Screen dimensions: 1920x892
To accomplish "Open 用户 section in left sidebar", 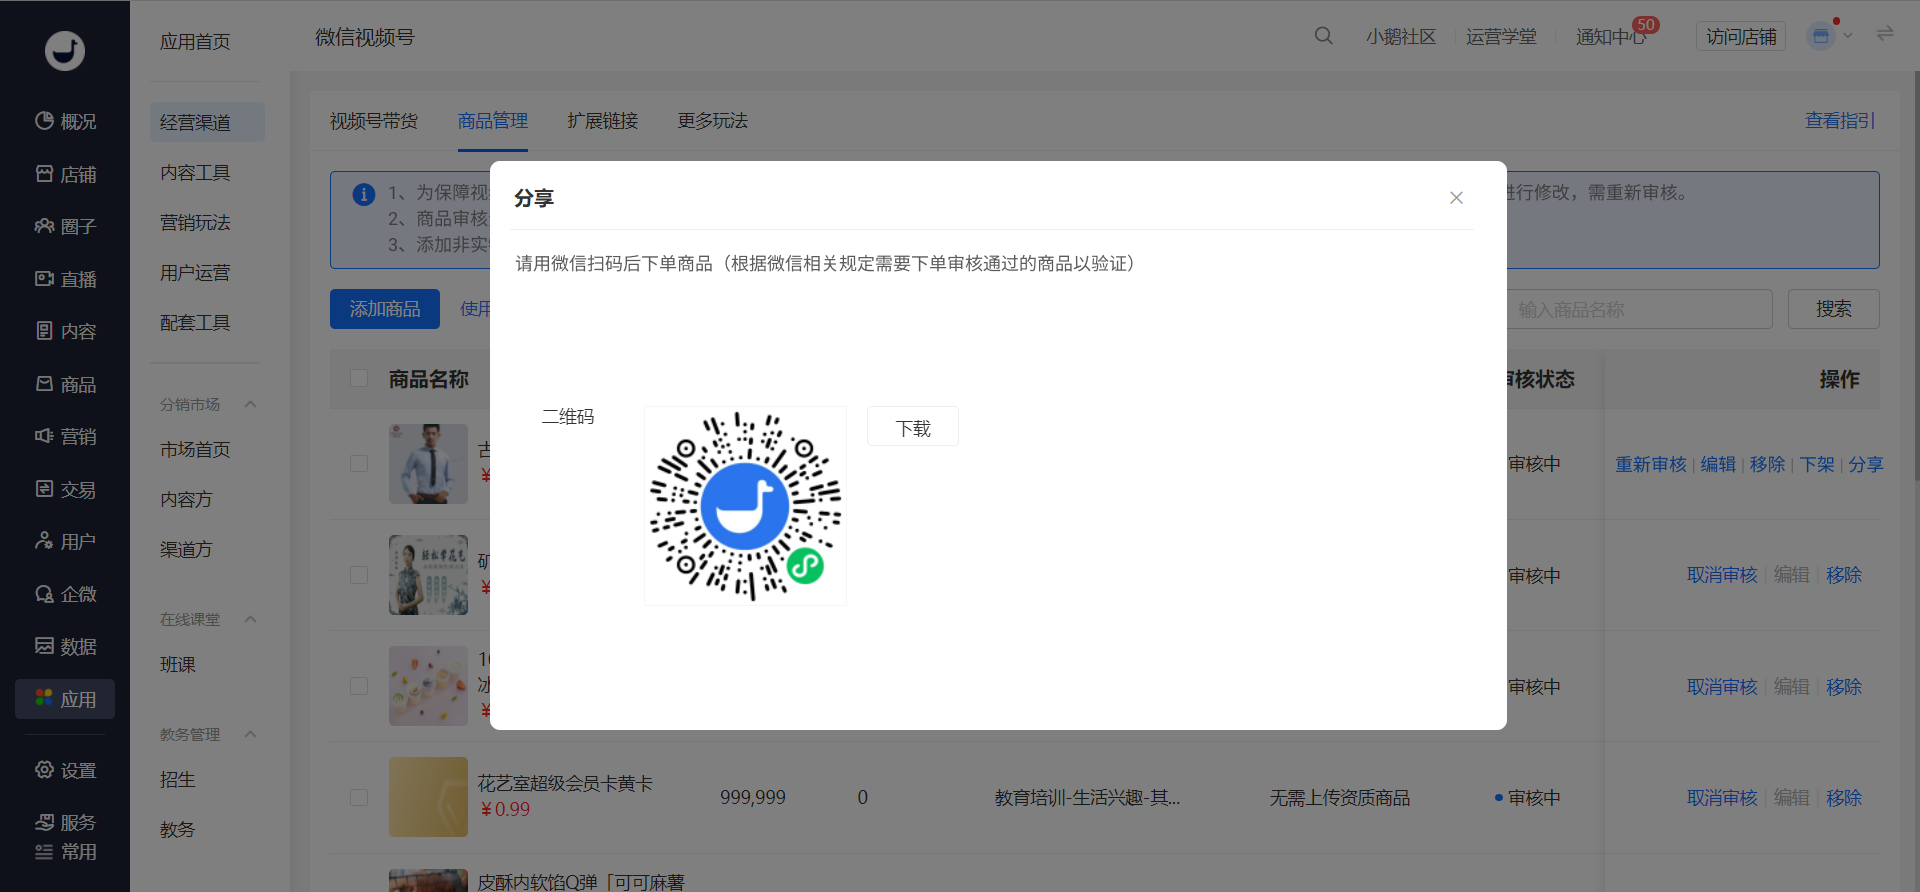I will [x=65, y=541].
